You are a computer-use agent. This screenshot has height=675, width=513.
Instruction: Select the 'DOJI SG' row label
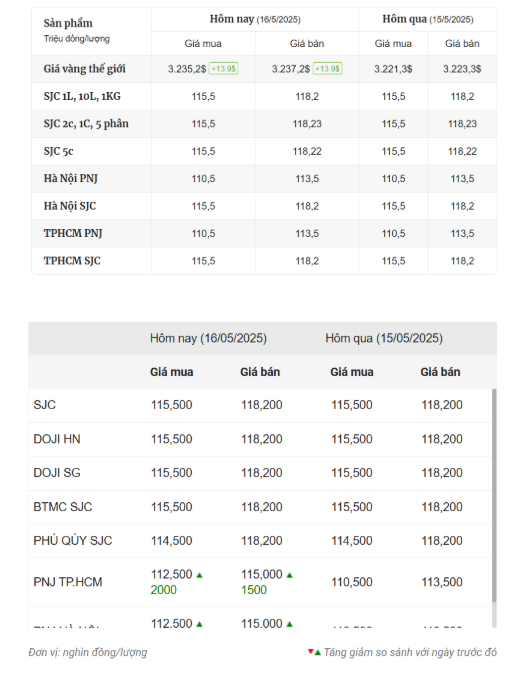(57, 473)
